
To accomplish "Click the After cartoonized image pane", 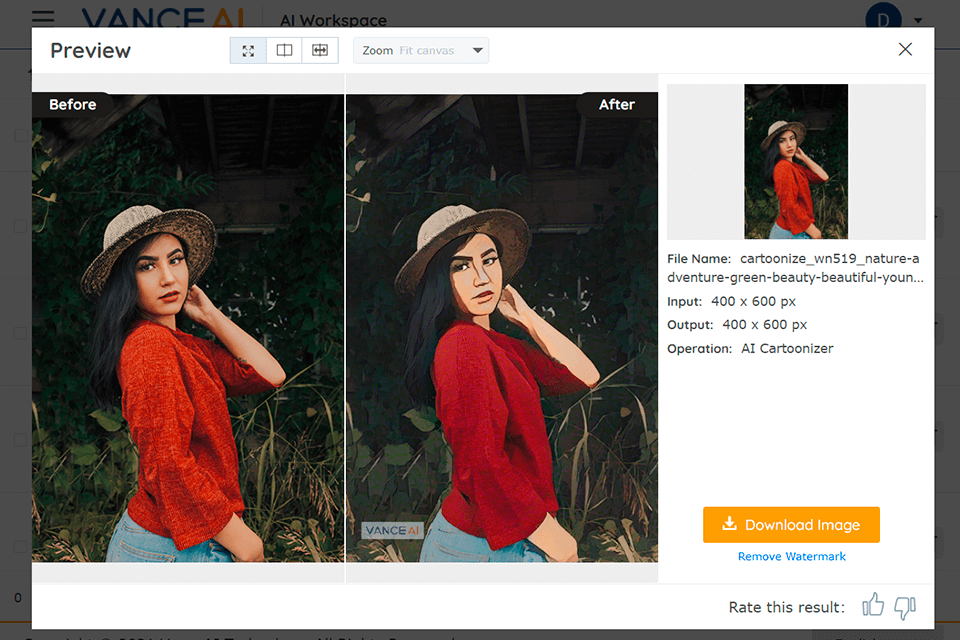I will click(x=502, y=328).
